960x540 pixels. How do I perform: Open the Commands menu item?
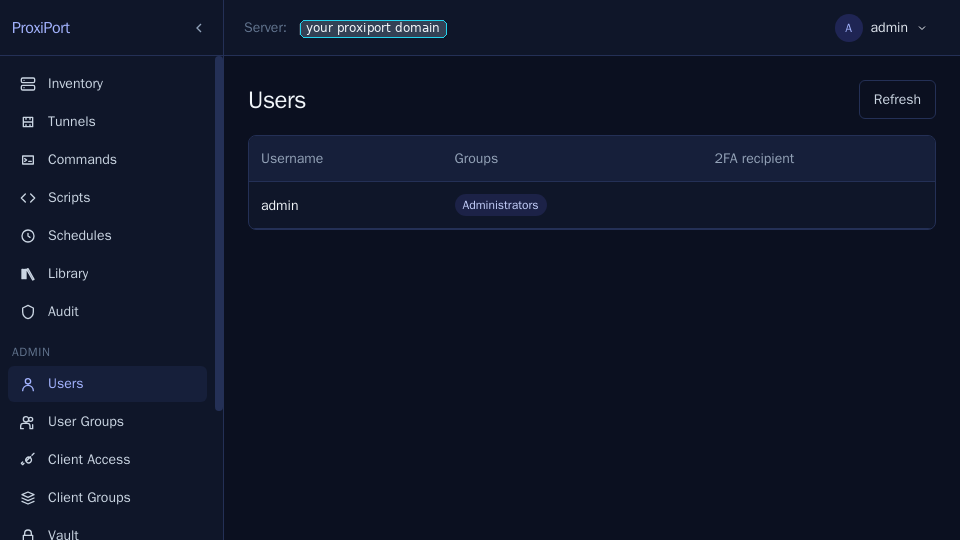[x=107, y=160]
